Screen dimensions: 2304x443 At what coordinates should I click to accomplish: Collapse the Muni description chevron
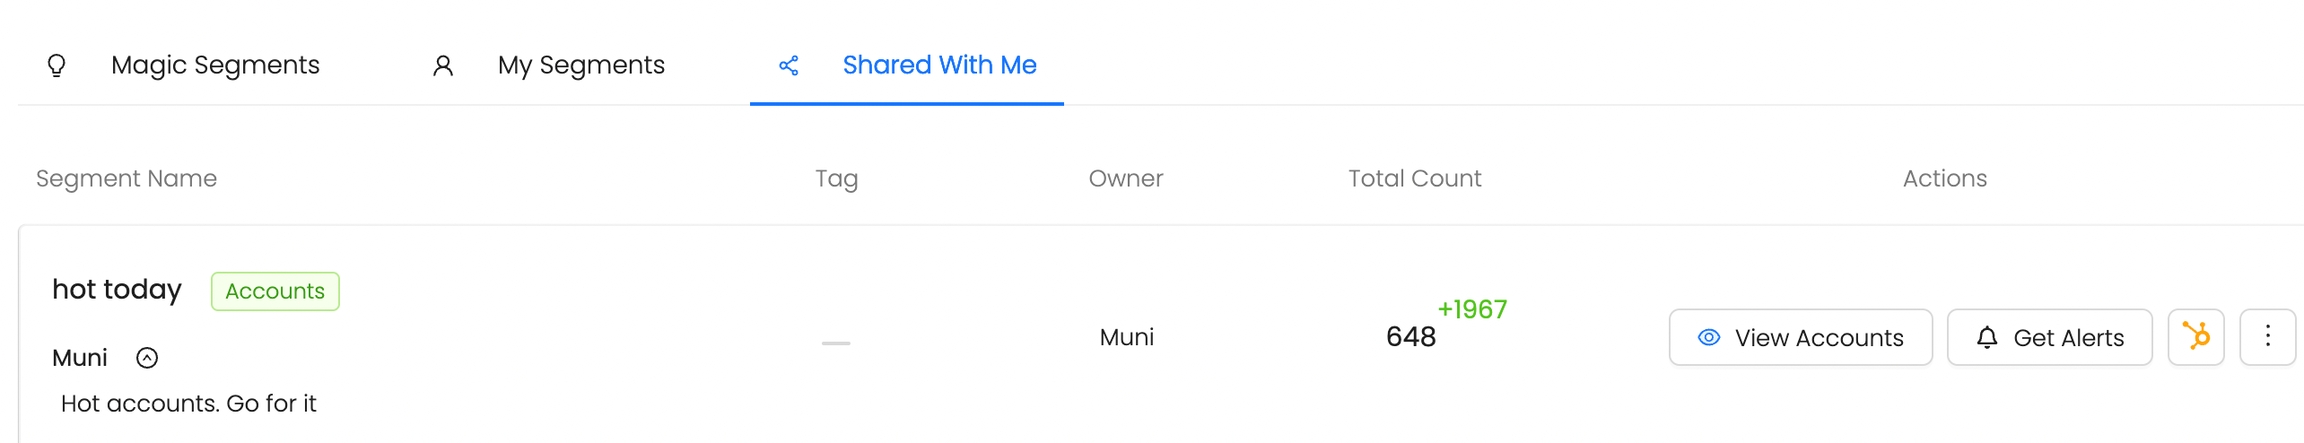tap(147, 358)
